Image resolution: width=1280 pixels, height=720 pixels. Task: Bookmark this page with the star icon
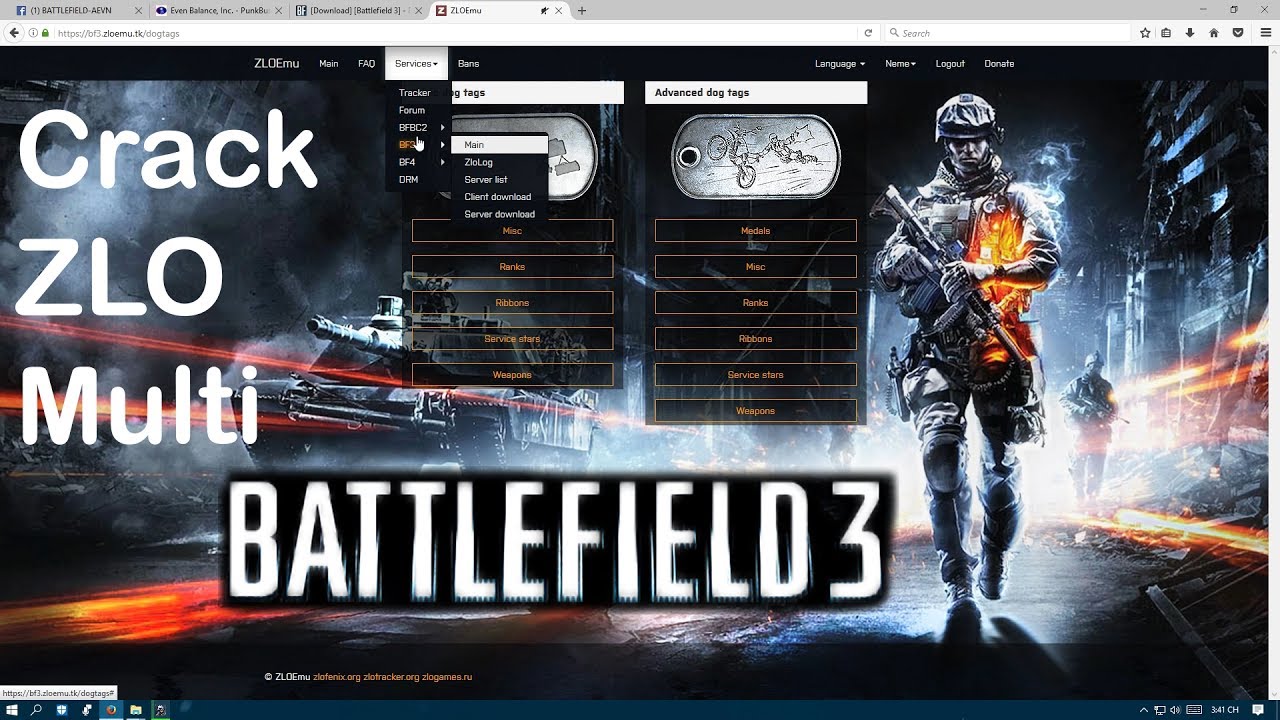click(1145, 33)
